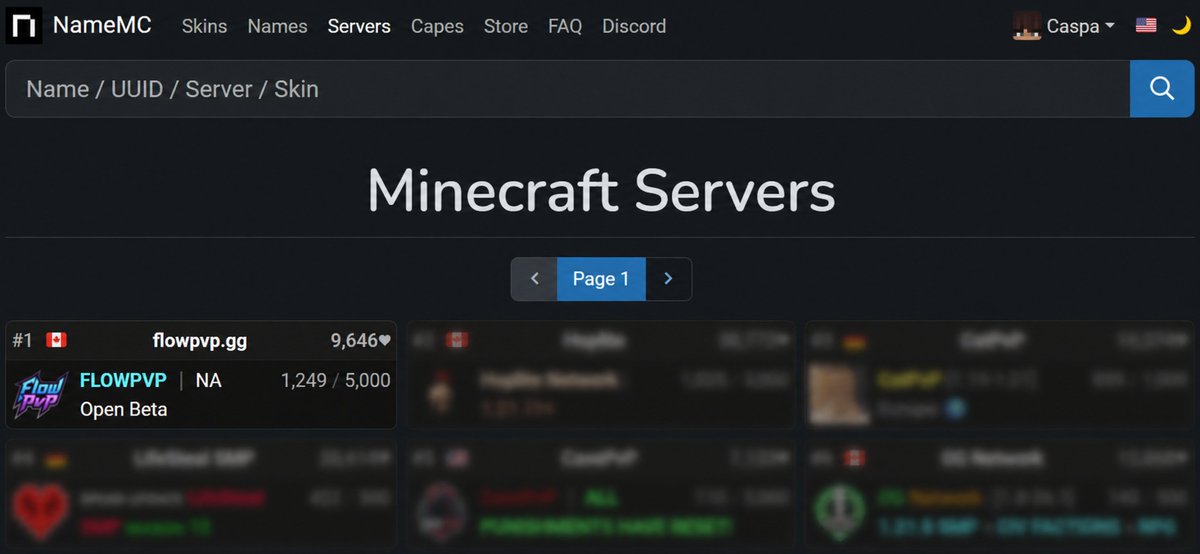Screen dimensions: 1200x554
Task: Click the Canada flag on flowpvp.gg
Action: [56, 341]
